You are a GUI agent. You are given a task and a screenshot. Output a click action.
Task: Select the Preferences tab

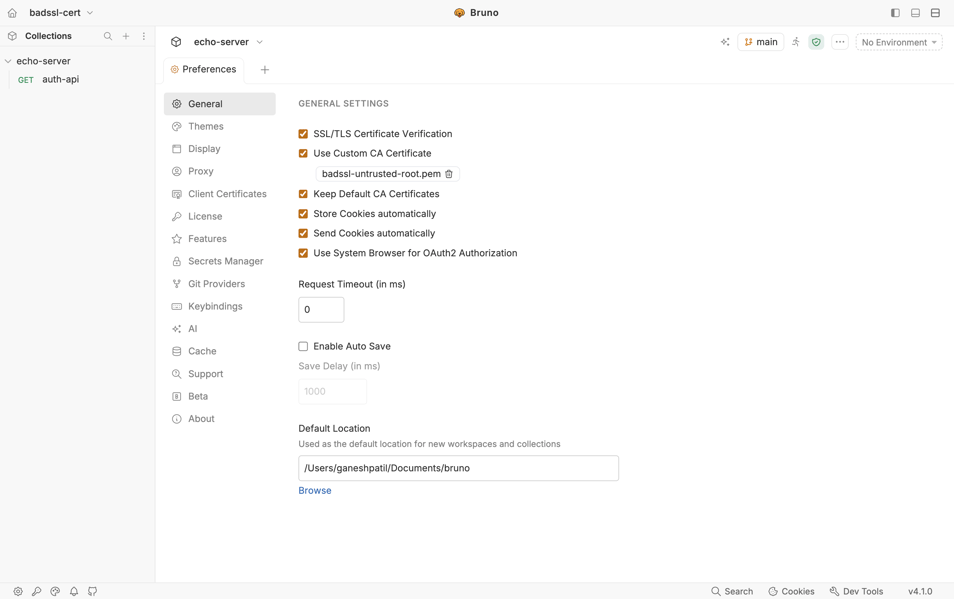tap(204, 69)
